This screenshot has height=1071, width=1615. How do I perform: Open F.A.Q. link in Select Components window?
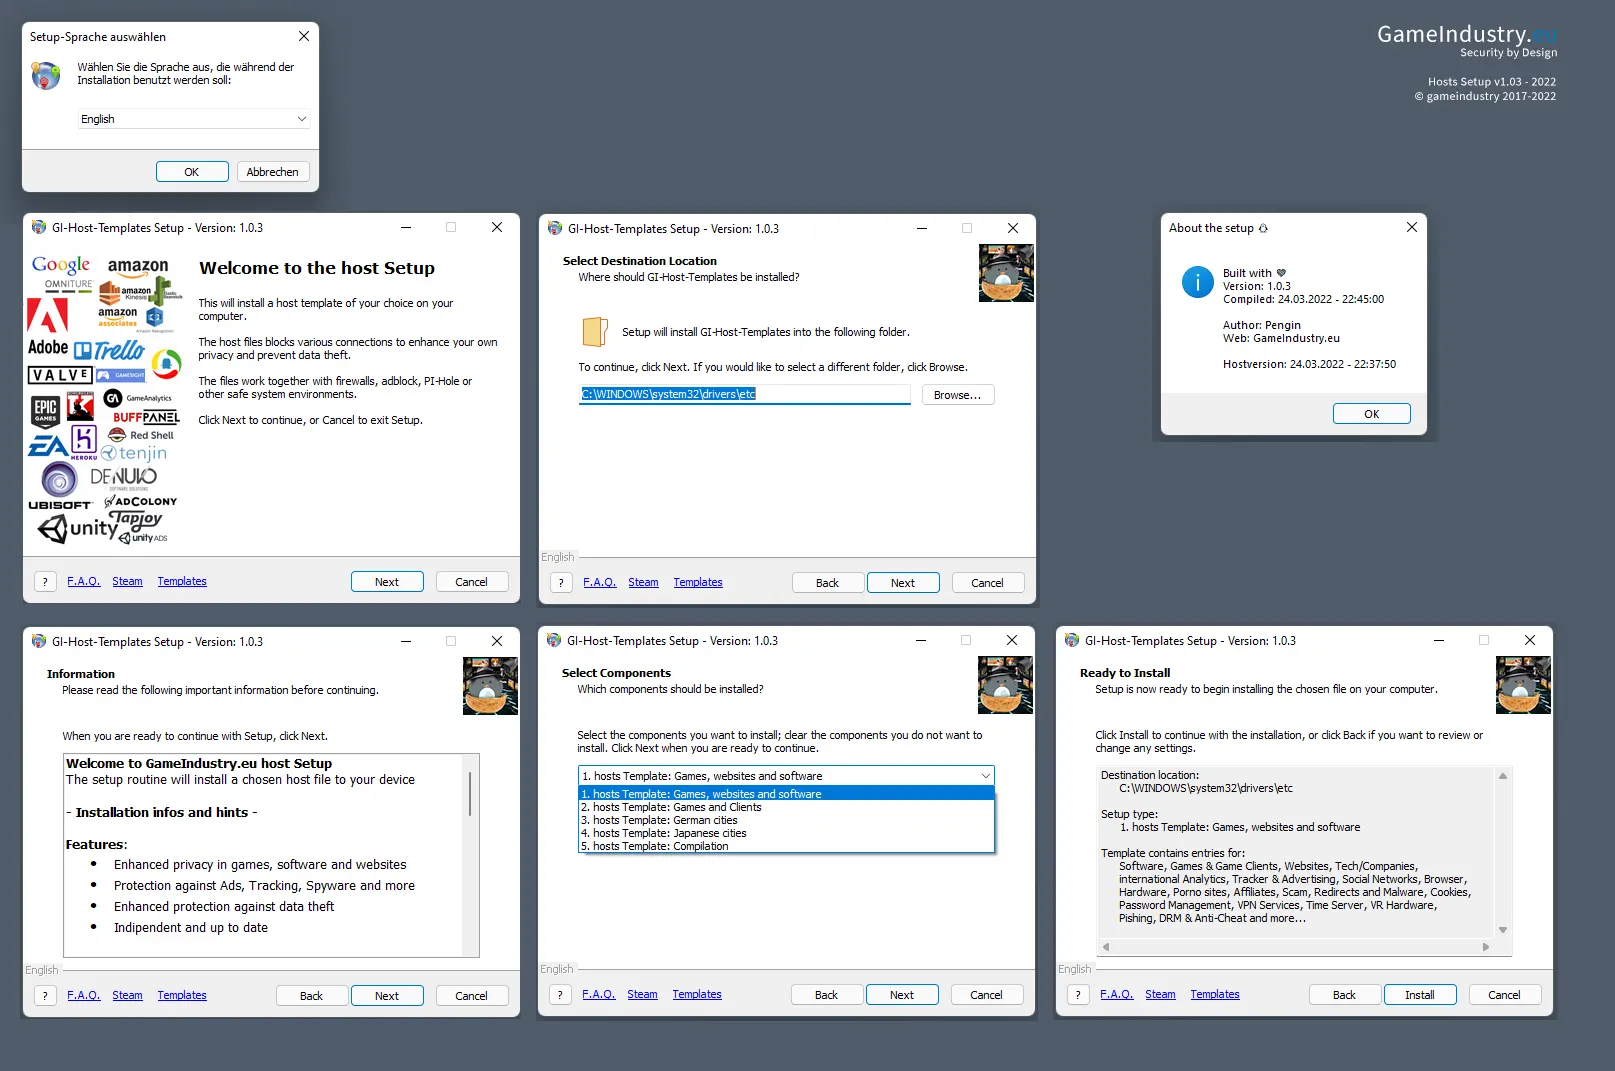[x=599, y=995]
